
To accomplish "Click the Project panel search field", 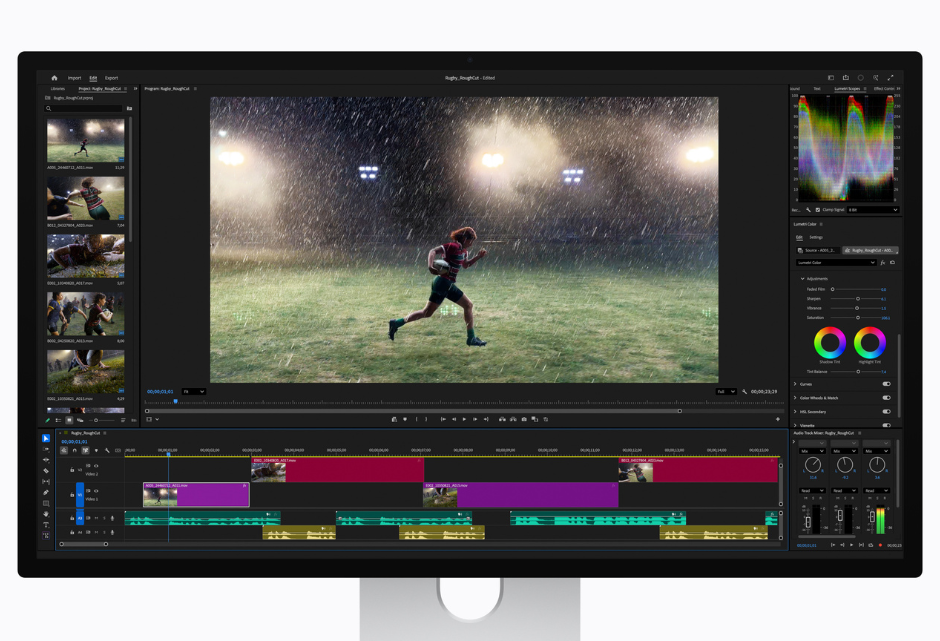I will pyautogui.click(x=84, y=109).
